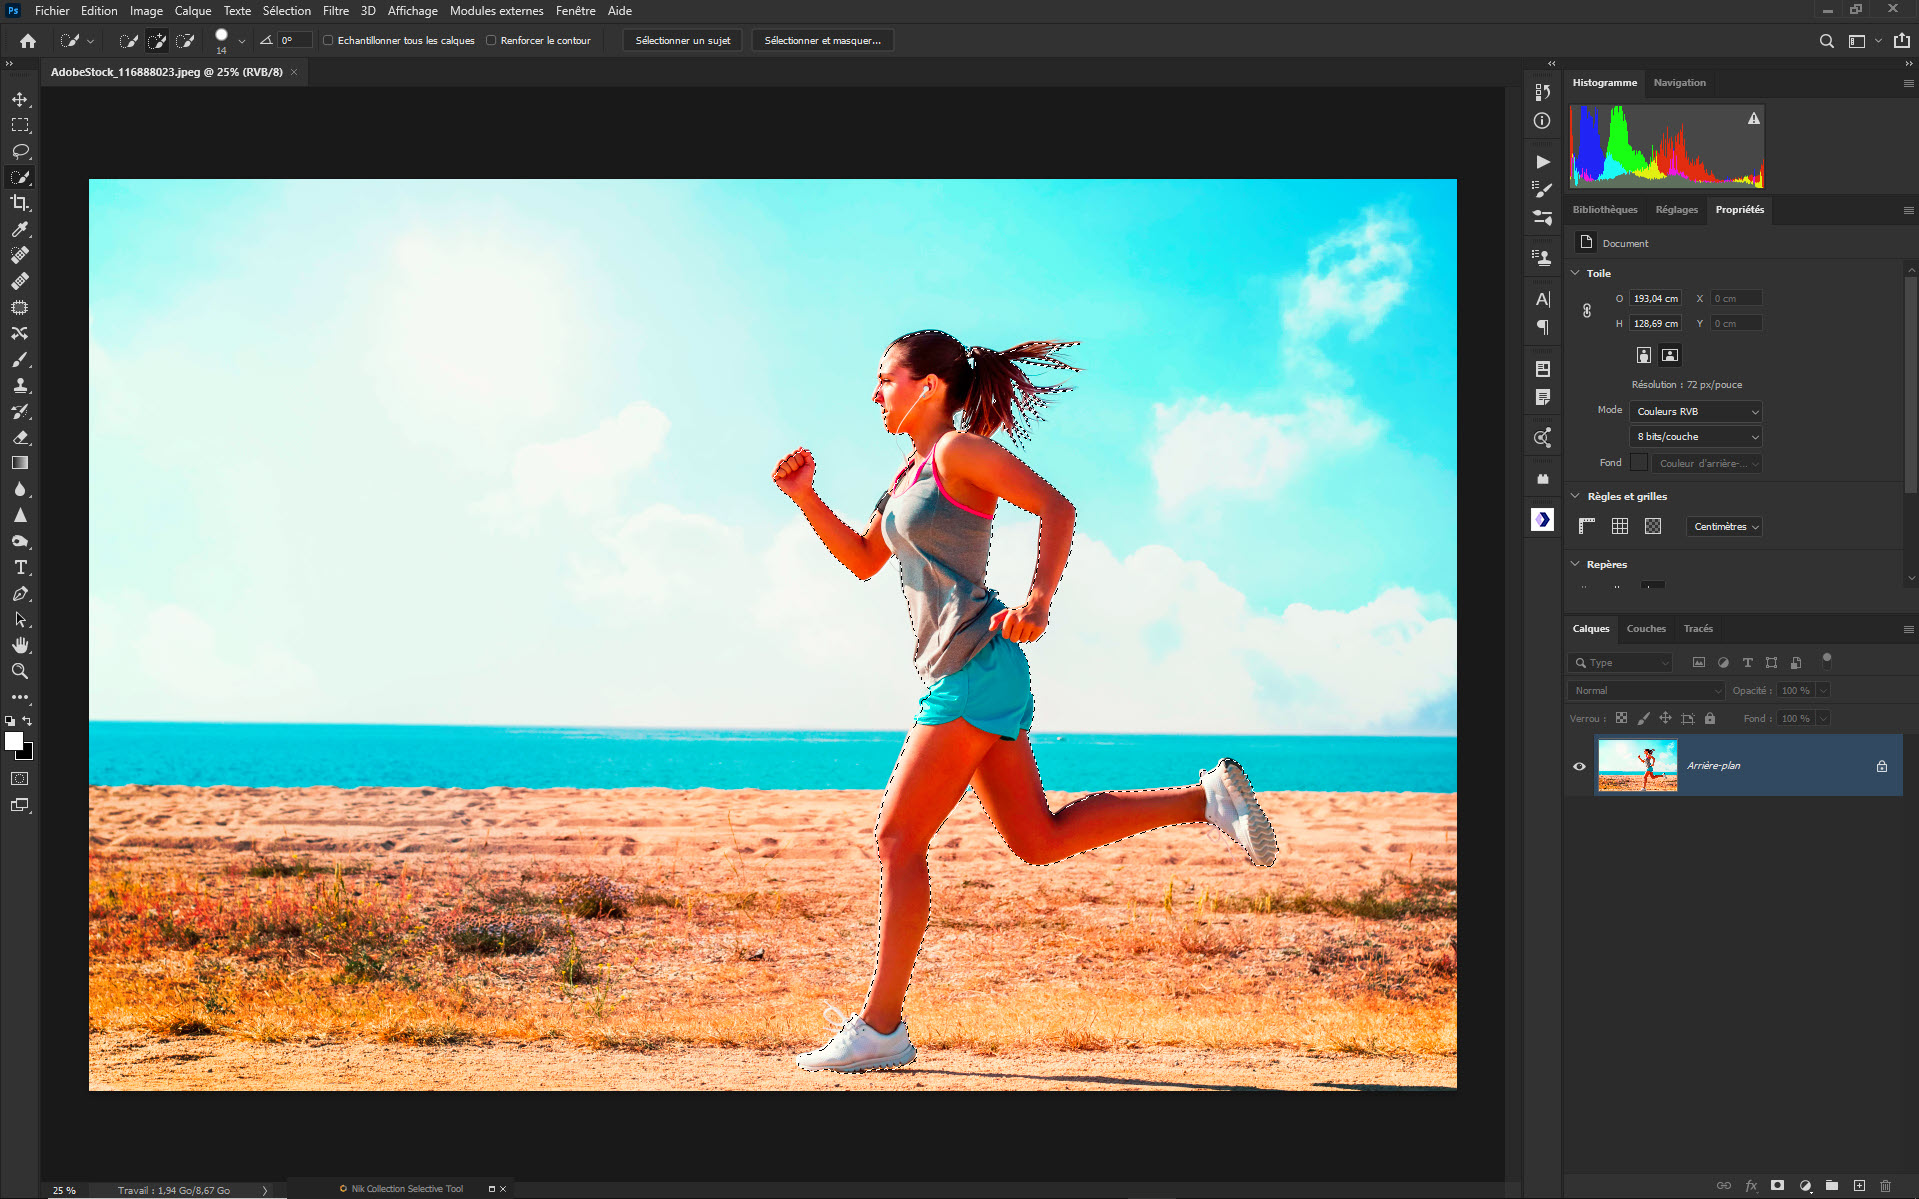1919x1199 pixels.
Task: Open the 8 bits/couche dropdown
Action: [1696, 437]
